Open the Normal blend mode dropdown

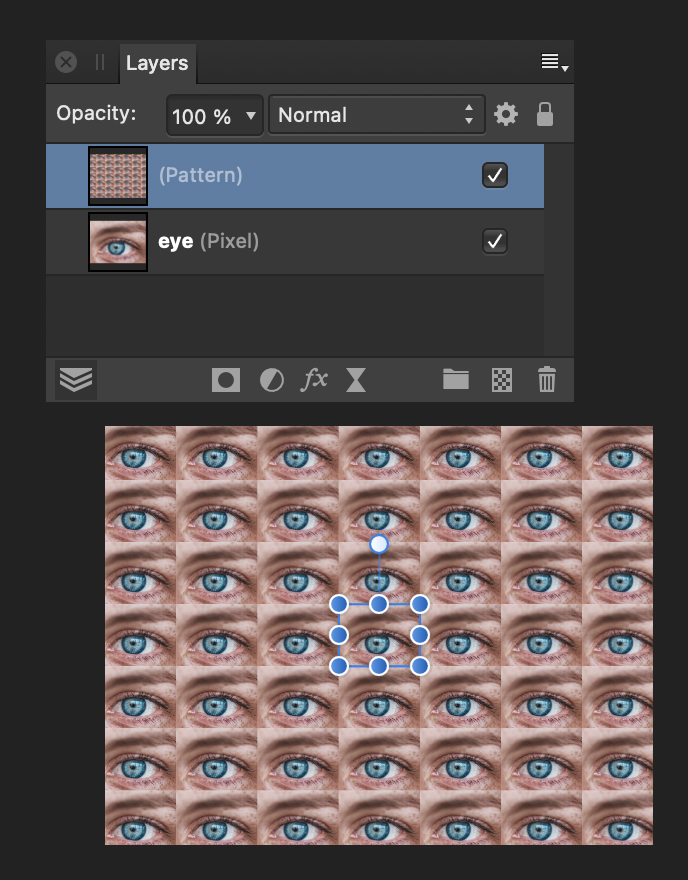(377, 114)
